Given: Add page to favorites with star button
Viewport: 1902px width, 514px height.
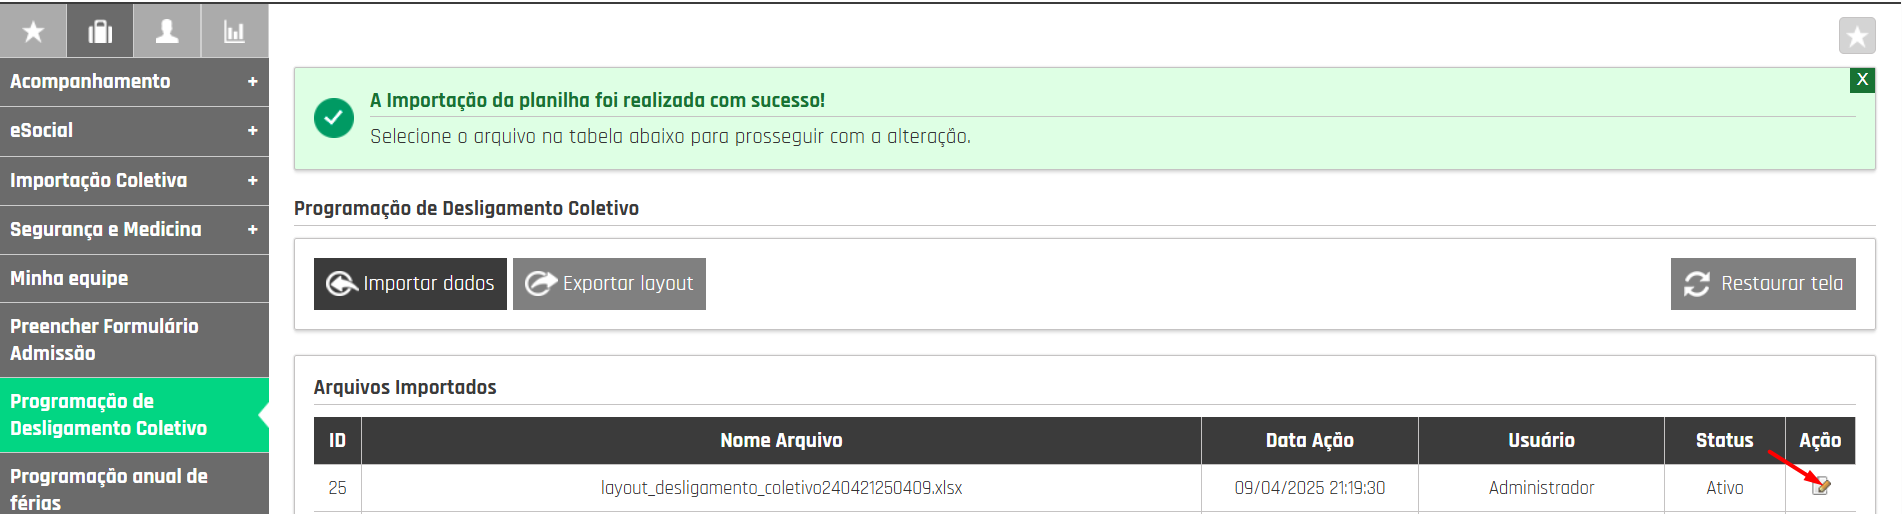Looking at the screenshot, I should coord(1857,36).
